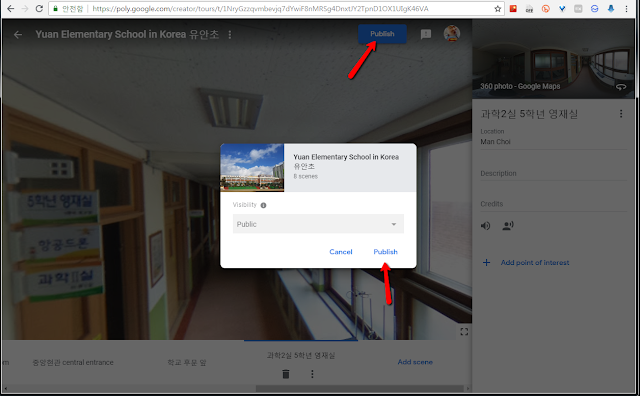Go back using the tour editor back arrow
This screenshot has height=396, width=640.
coord(18,35)
